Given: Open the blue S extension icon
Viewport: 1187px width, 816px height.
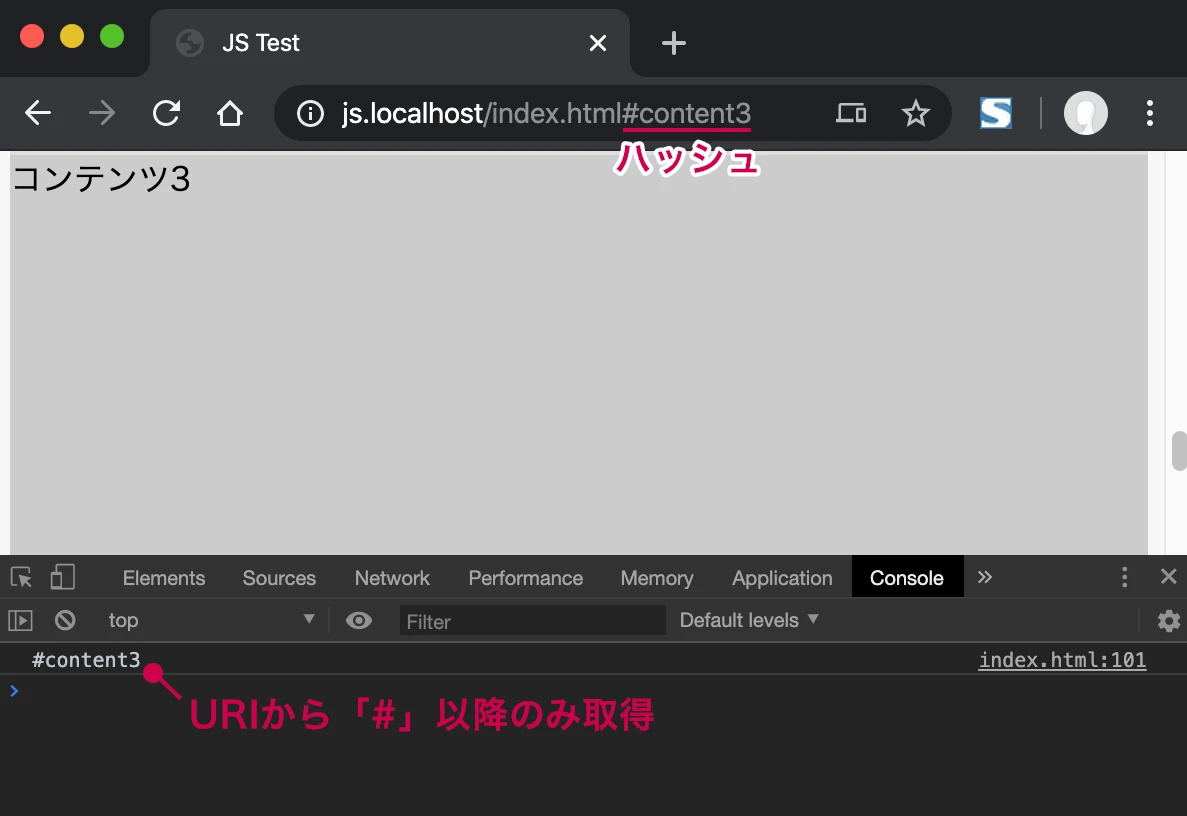Looking at the screenshot, I should coord(995,114).
